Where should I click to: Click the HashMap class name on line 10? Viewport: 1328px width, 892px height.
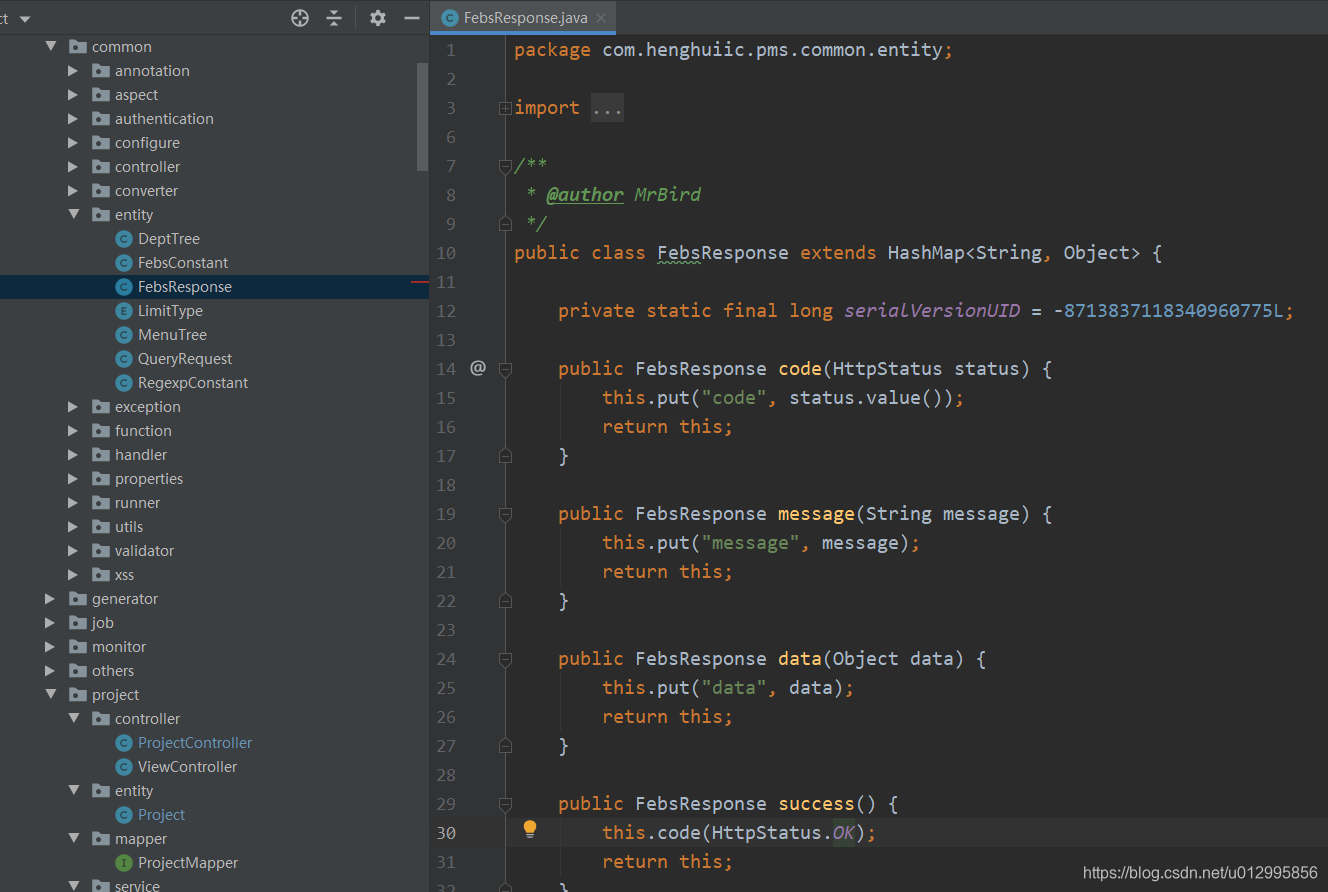click(x=926, y=252)
